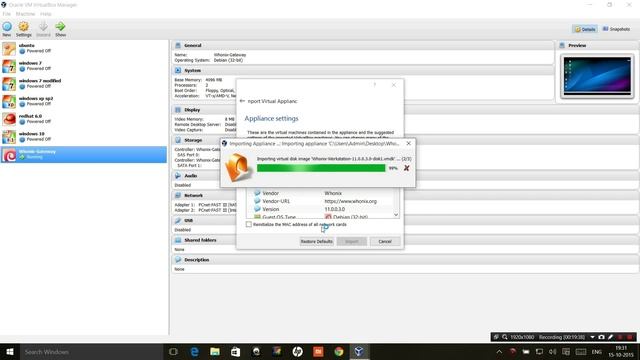Open the File menu

coord(7,14)
